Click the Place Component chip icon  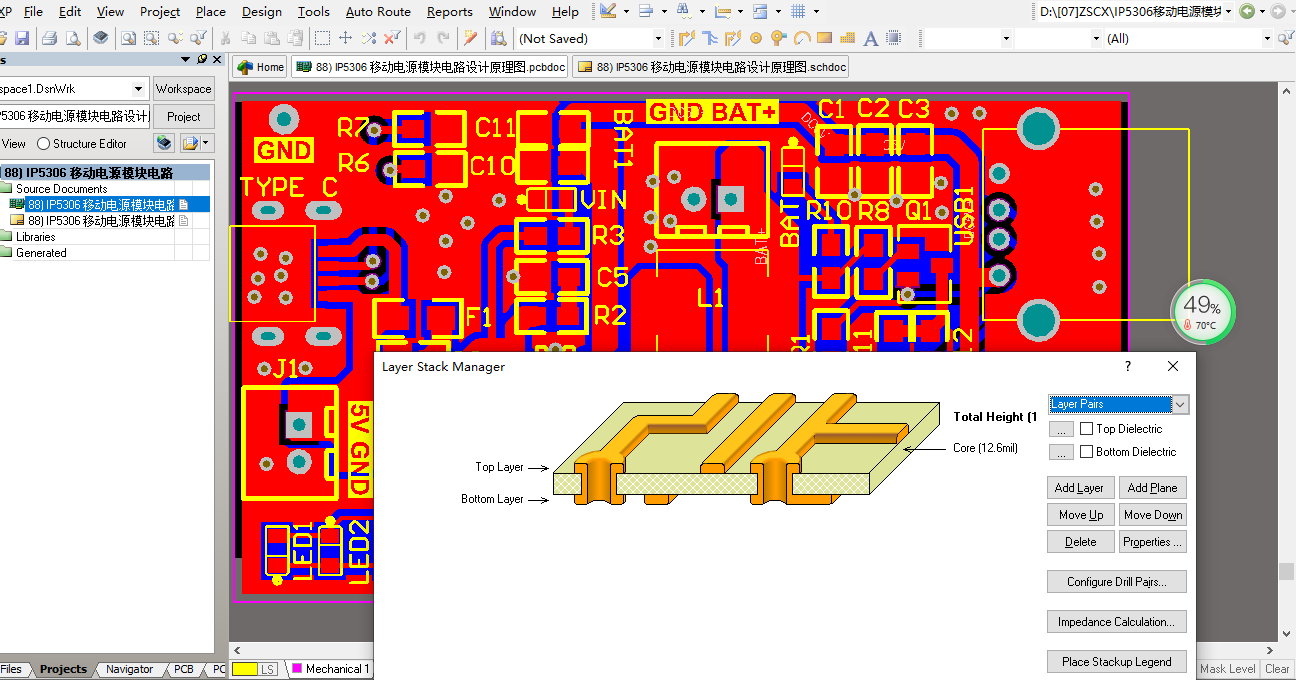893,39
